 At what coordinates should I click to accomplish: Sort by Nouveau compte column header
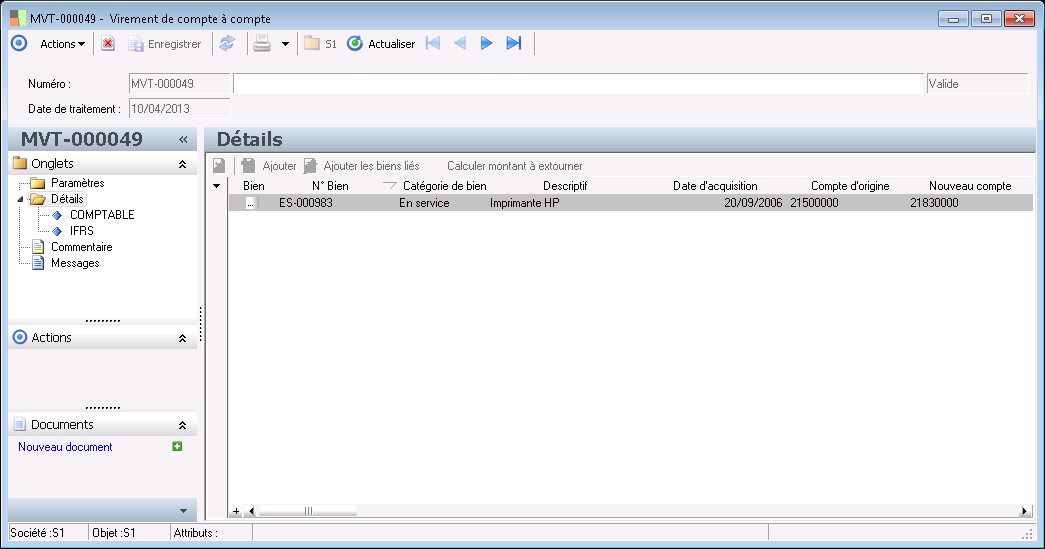[970, 186]
